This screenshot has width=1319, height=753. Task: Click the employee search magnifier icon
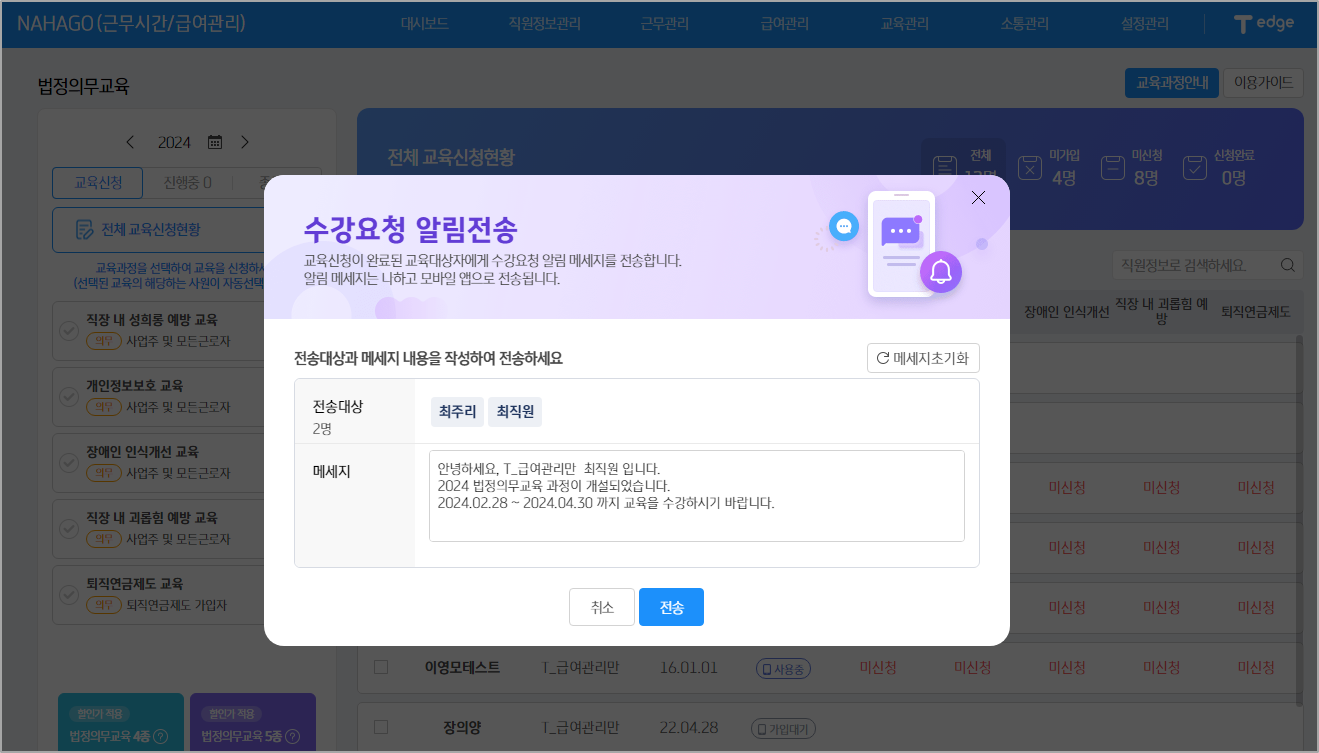[x=1287, y=265]
